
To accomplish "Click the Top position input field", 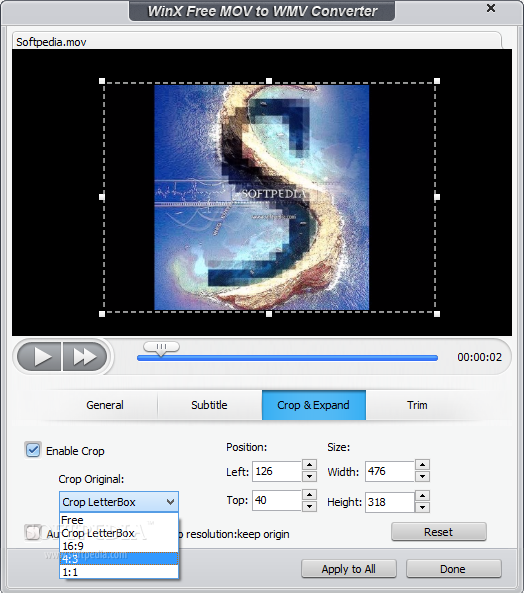I will pos(277,500).
